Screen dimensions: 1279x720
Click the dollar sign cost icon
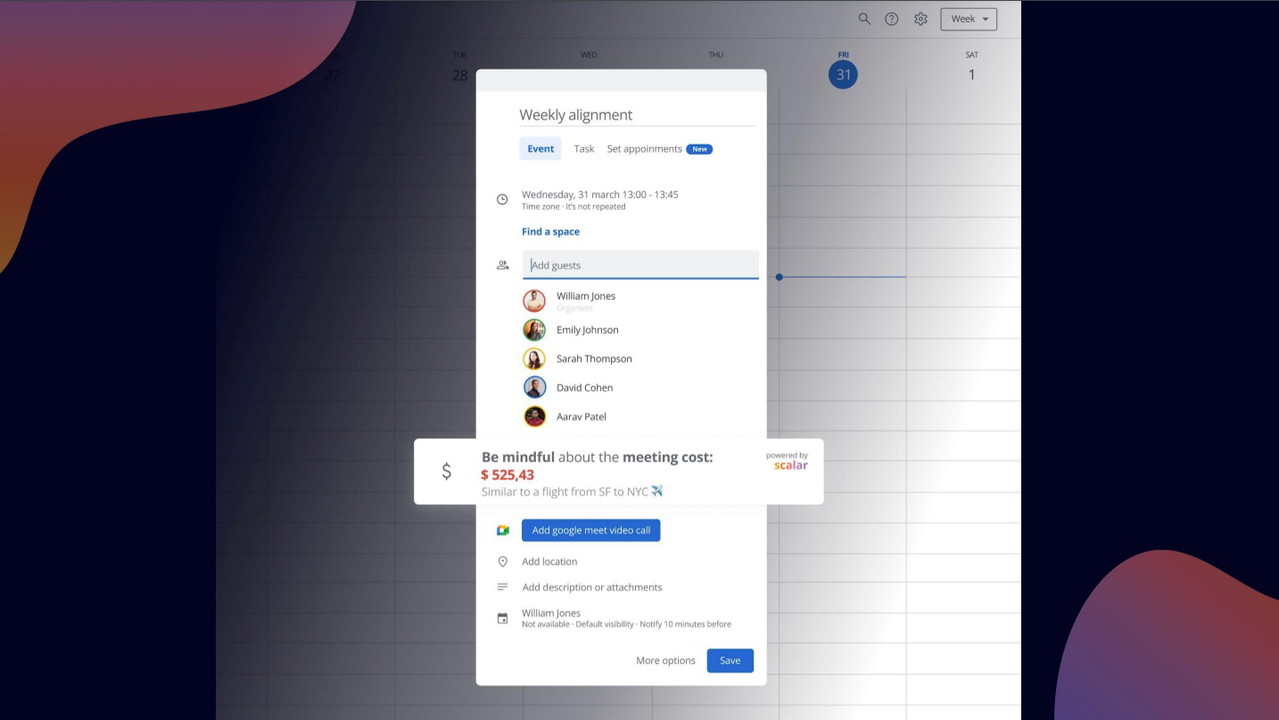point(446,471)
